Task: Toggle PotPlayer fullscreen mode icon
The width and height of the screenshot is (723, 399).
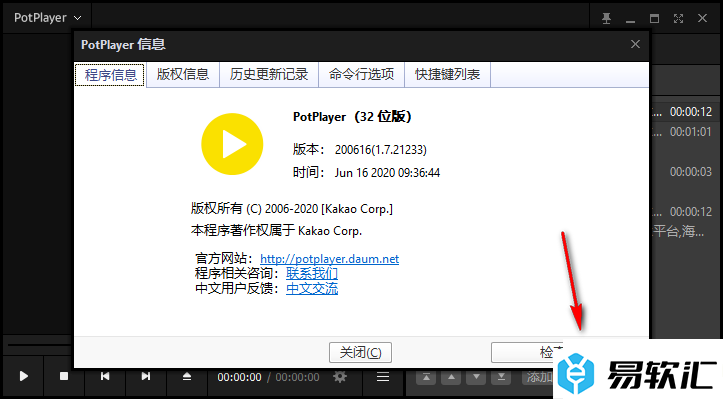Action: (678, 18)
